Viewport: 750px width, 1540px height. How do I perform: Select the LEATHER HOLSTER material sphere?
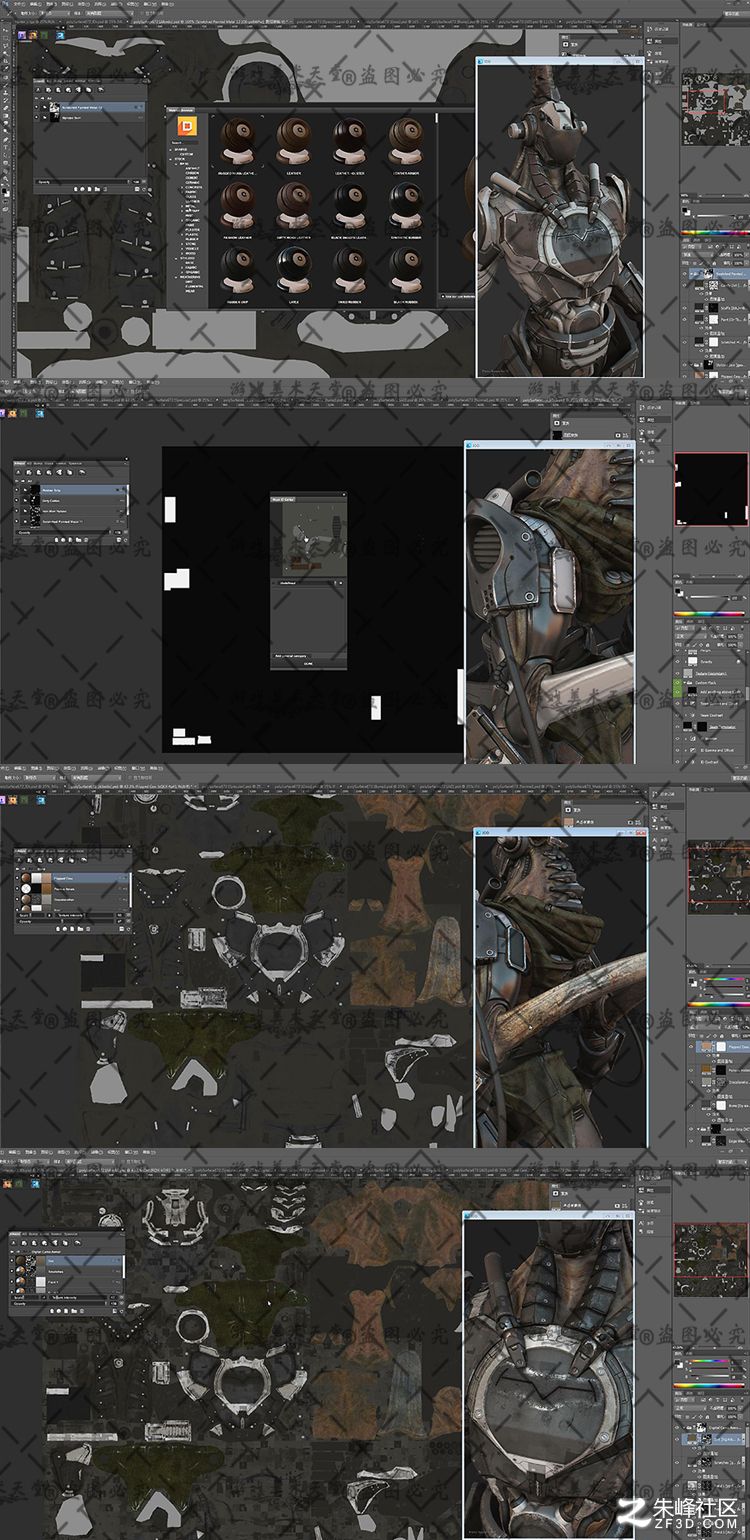(x=349, y=139)
